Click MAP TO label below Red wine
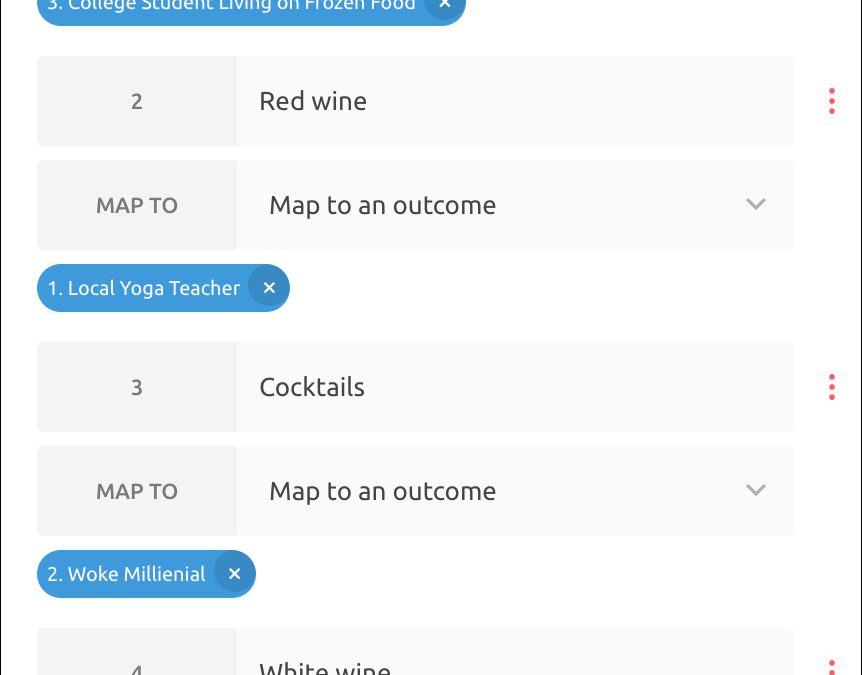The width and height of the screenshot is (862, 675). coord(137,205)
